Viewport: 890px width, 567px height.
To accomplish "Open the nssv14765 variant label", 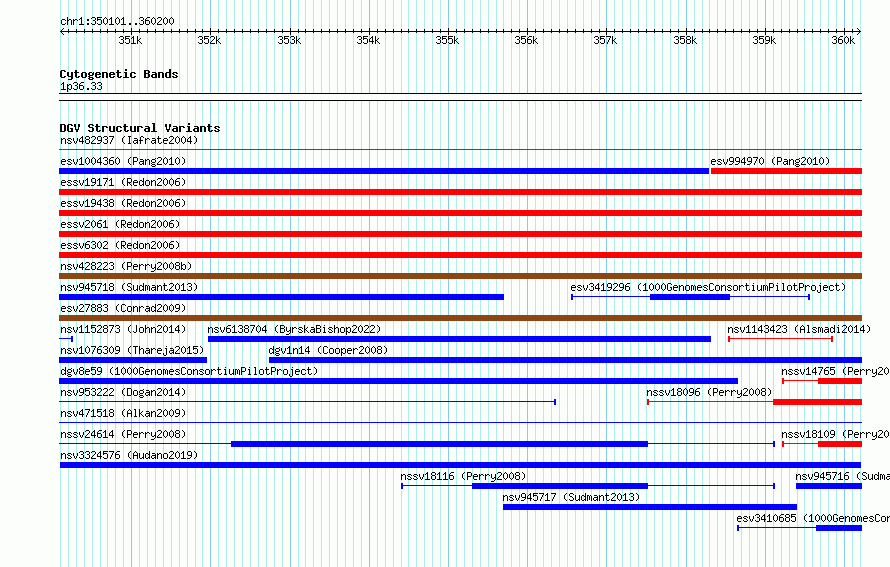I will coord(835,371).
